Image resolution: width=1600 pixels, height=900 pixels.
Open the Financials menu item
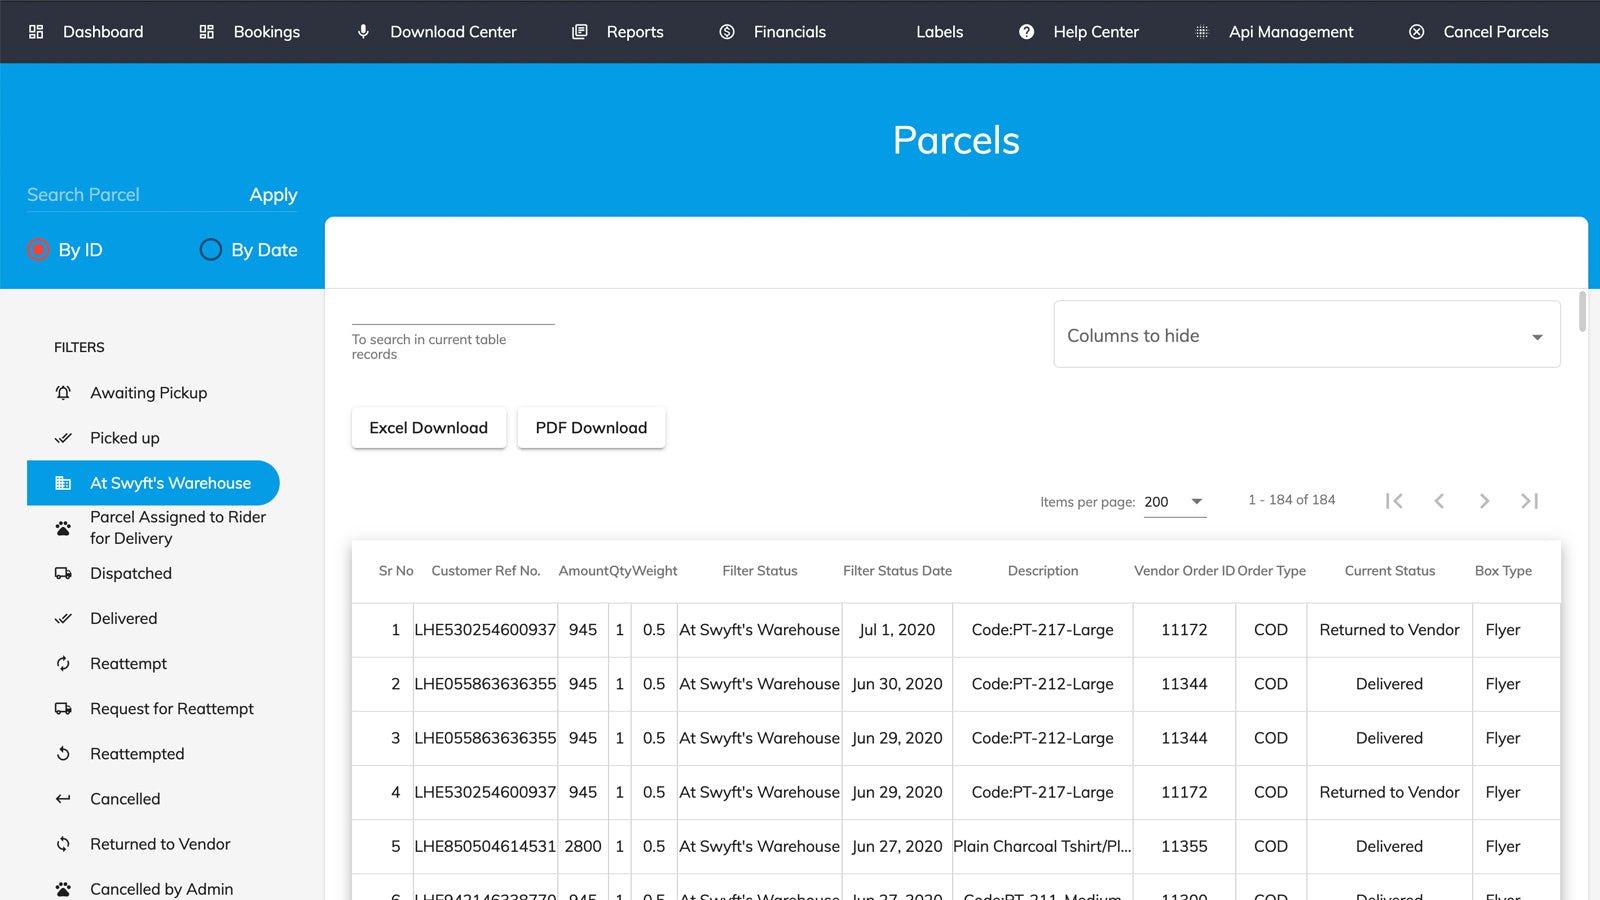point(773,32)
